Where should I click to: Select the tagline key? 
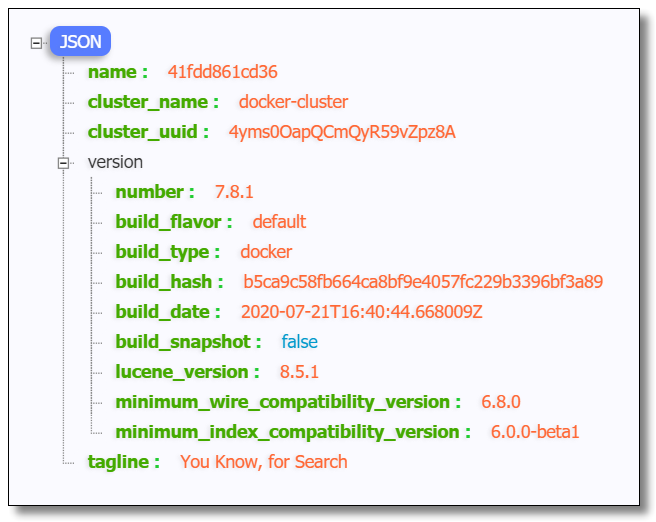(119, 462)
